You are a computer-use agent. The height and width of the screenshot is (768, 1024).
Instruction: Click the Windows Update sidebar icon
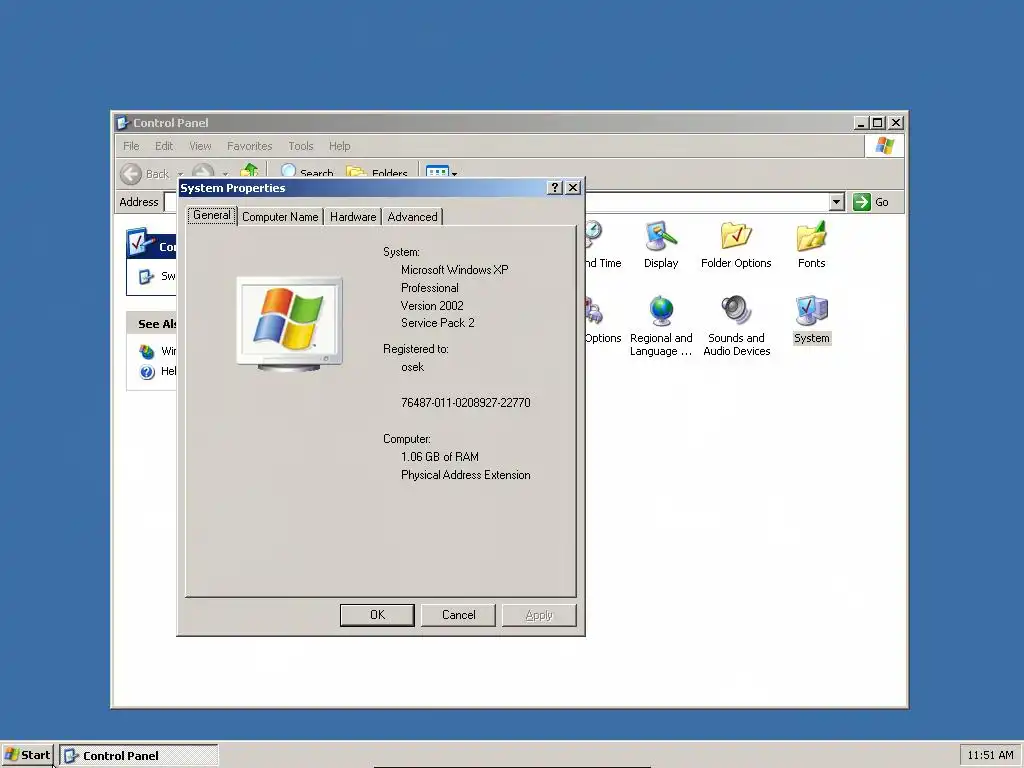(147, 351)
